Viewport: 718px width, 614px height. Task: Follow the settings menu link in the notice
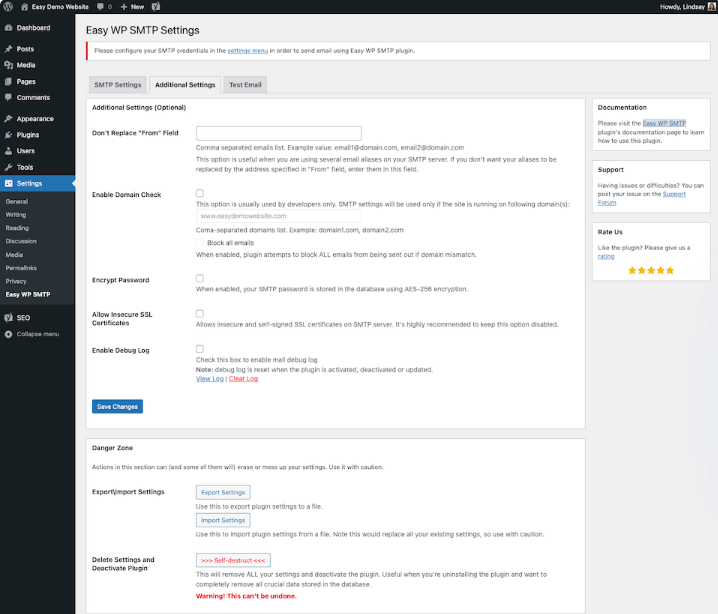[248, 51]
